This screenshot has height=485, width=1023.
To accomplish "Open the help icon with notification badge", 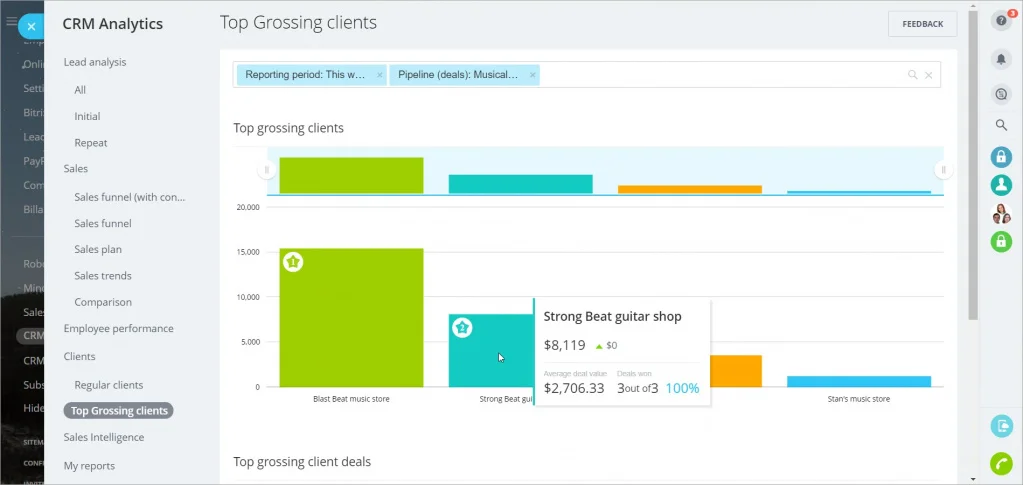I will pyautogui.click(x=1001, y=22).
